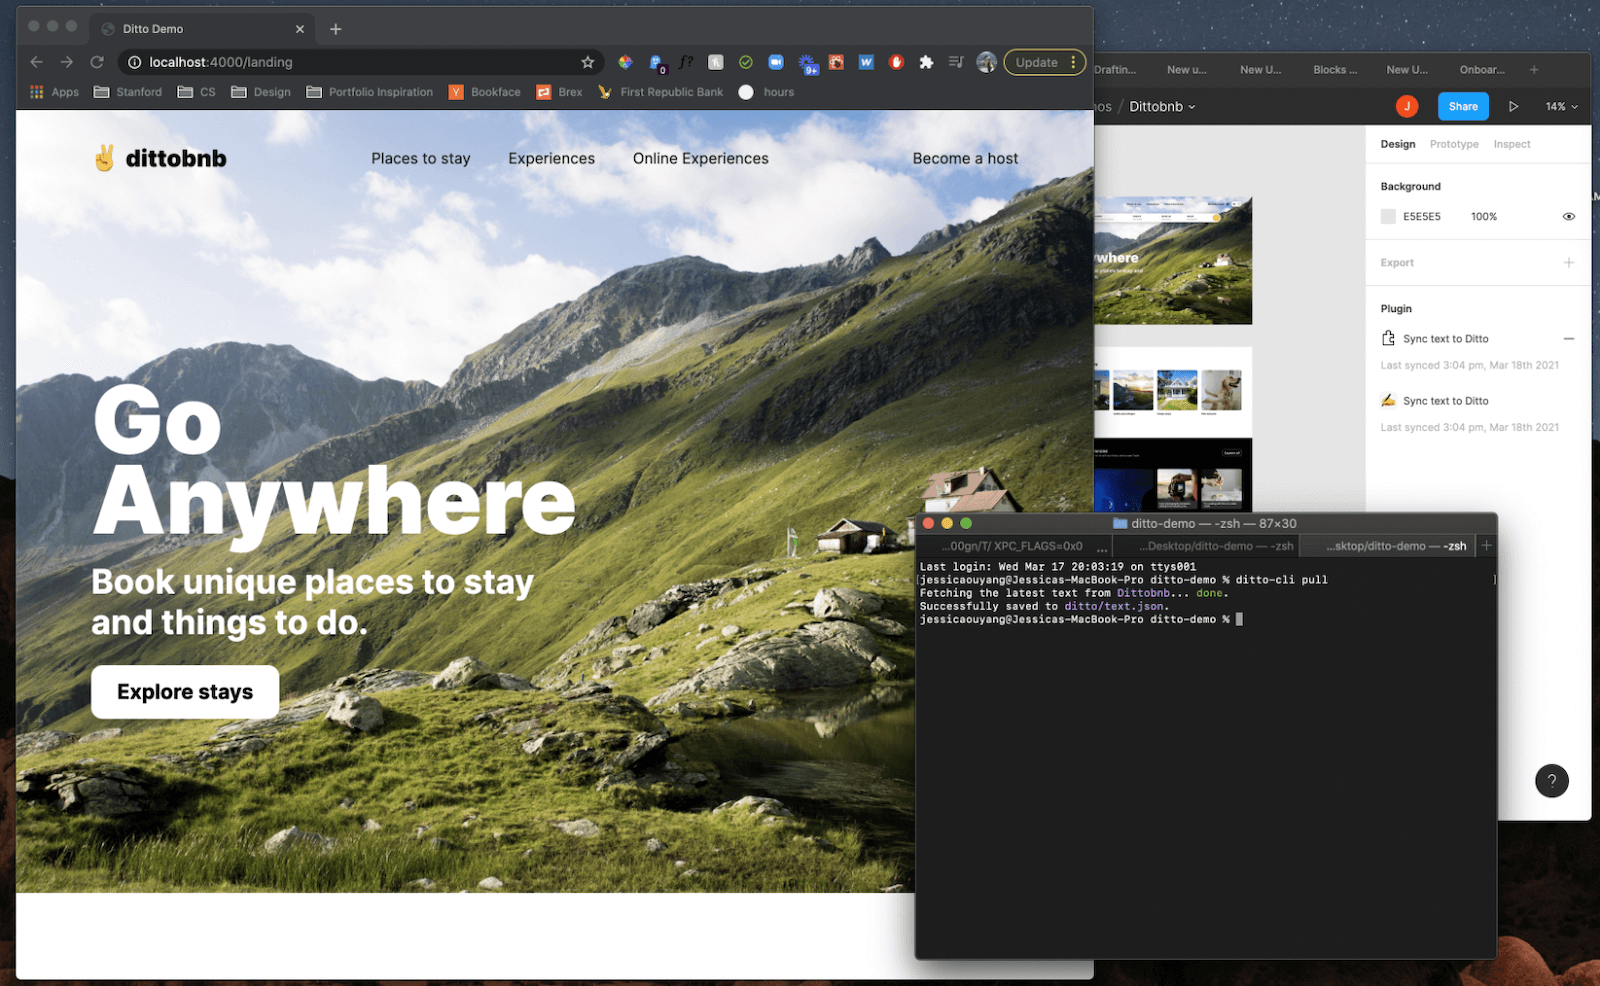Viewport: 1600px width, 986px height.
Task: Add a new Figma tab
Action: (x=1534, y=70)
